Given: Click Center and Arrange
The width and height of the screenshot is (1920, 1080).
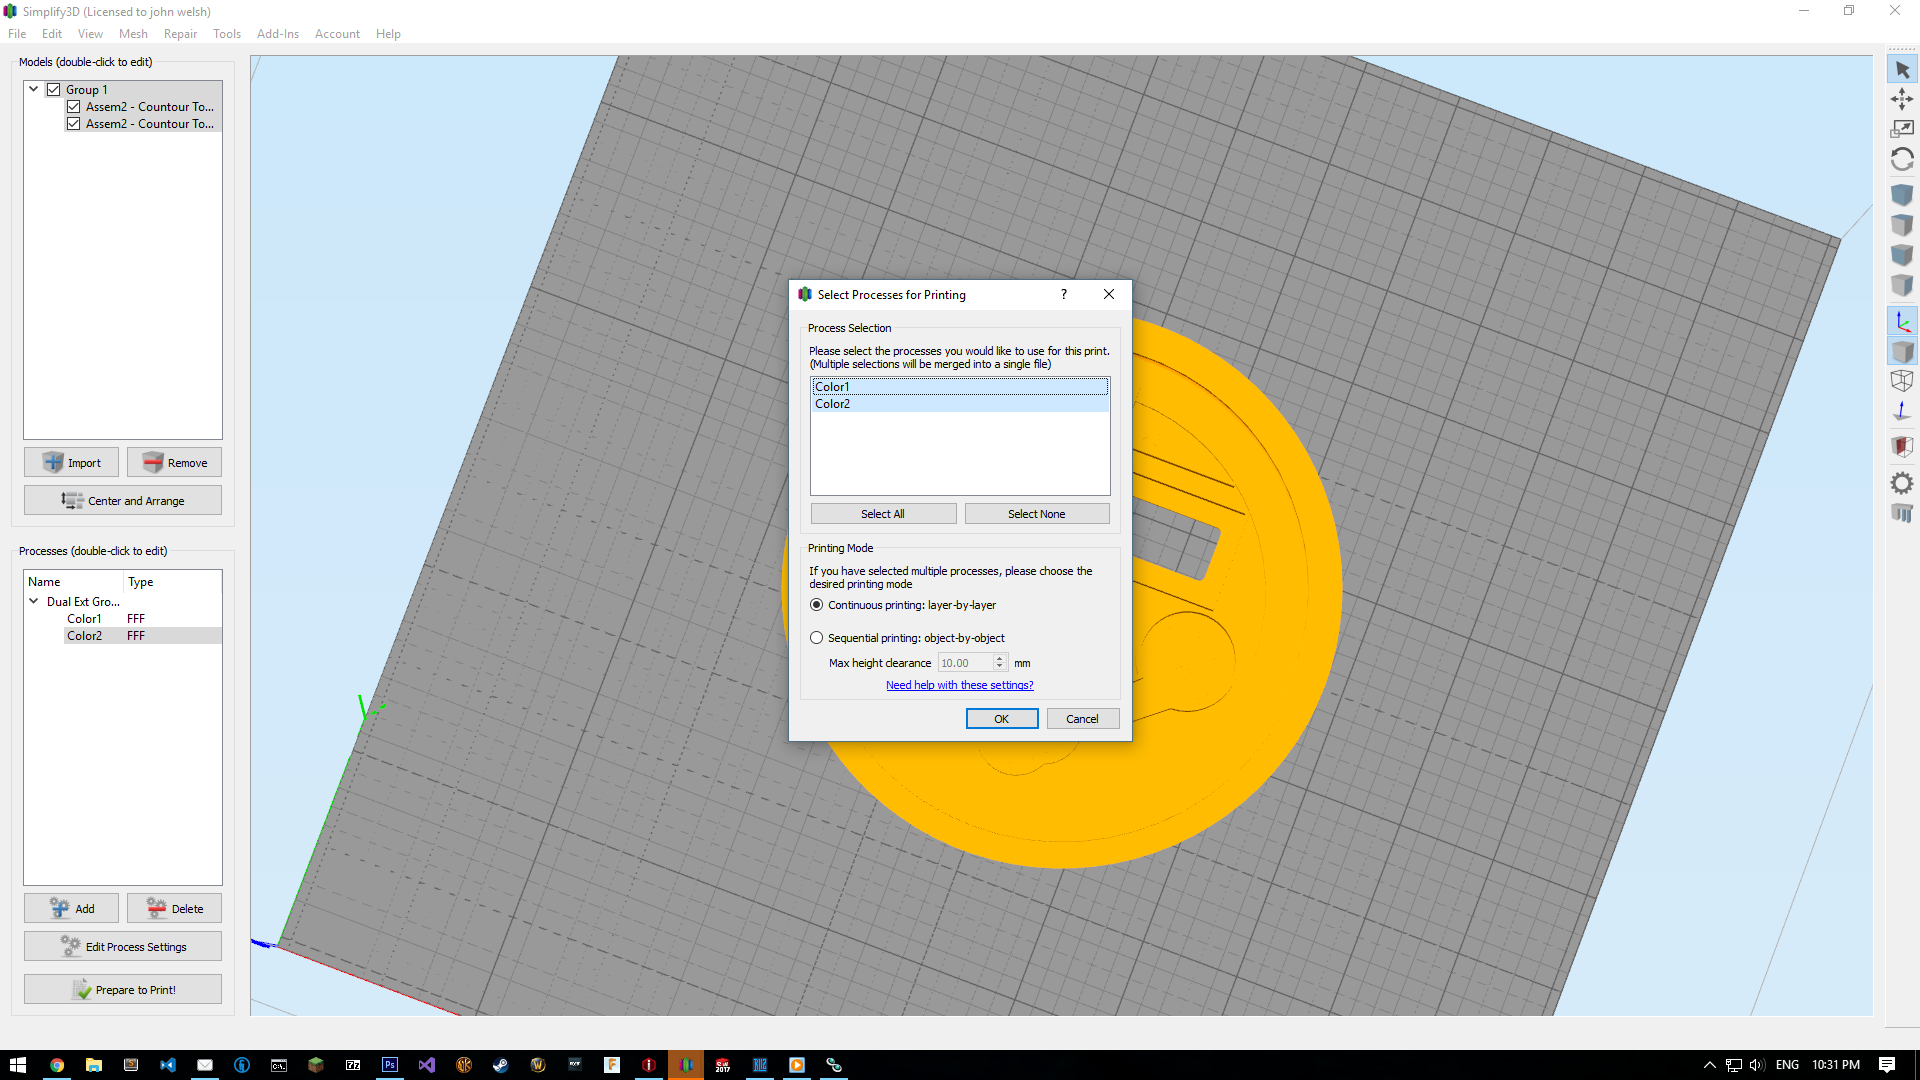Looking at the screenshot, I should (x=123, y=500).
